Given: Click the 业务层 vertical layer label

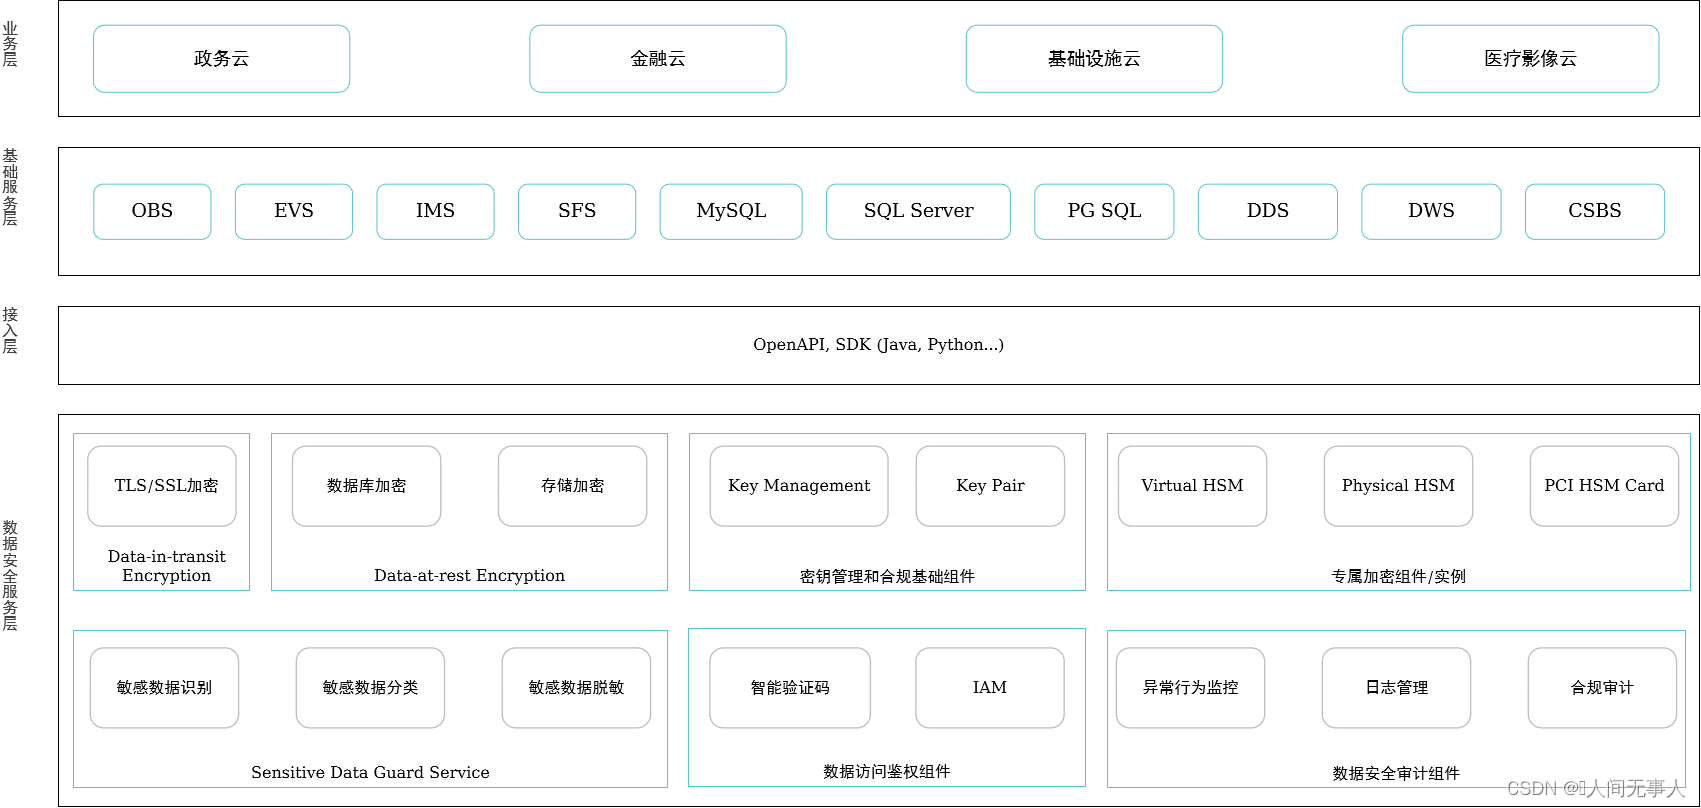Looking at the screenshot, I should (10, 44).
